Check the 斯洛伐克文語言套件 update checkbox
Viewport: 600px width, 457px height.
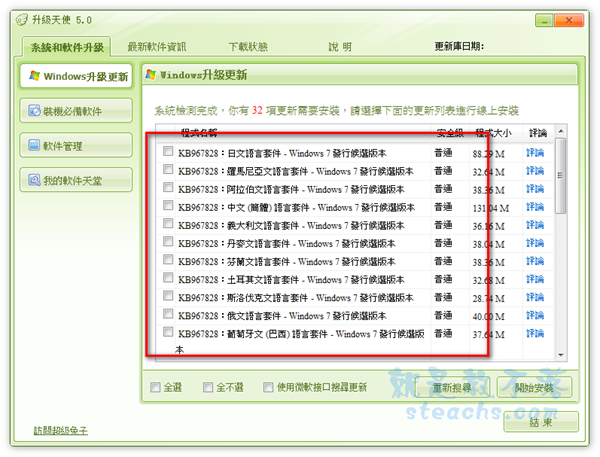pos(168,295)
